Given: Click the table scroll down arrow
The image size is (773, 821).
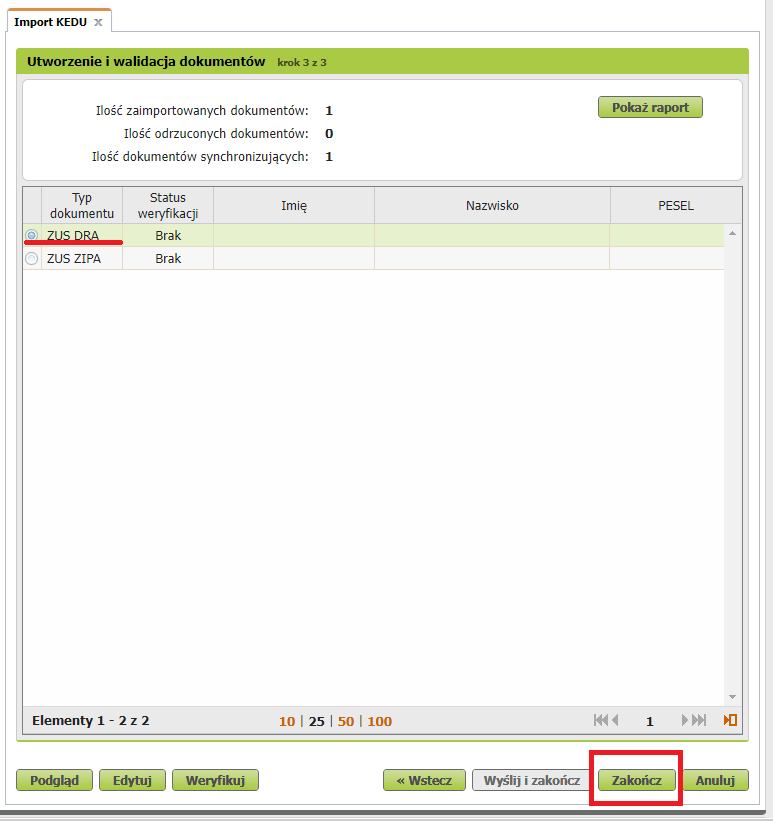Looking at the screenshot, I should pos(733,697).
